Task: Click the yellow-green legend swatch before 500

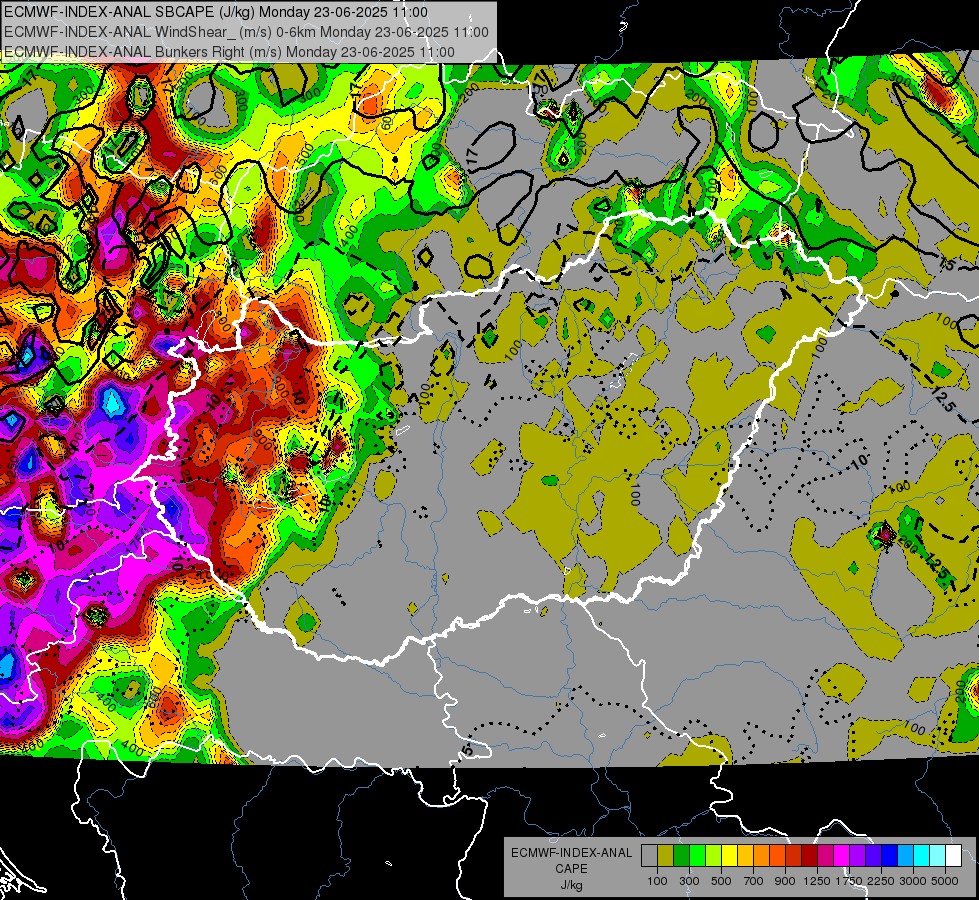Action: tap(714, 855)
